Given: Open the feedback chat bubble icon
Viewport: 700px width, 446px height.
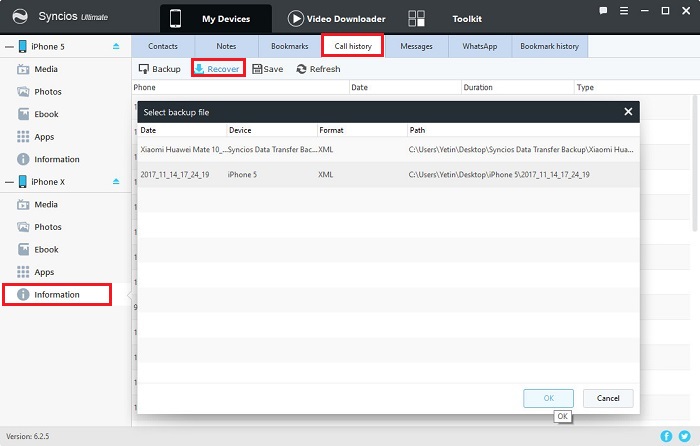Looking at the screenshot, I should point(603,11).
